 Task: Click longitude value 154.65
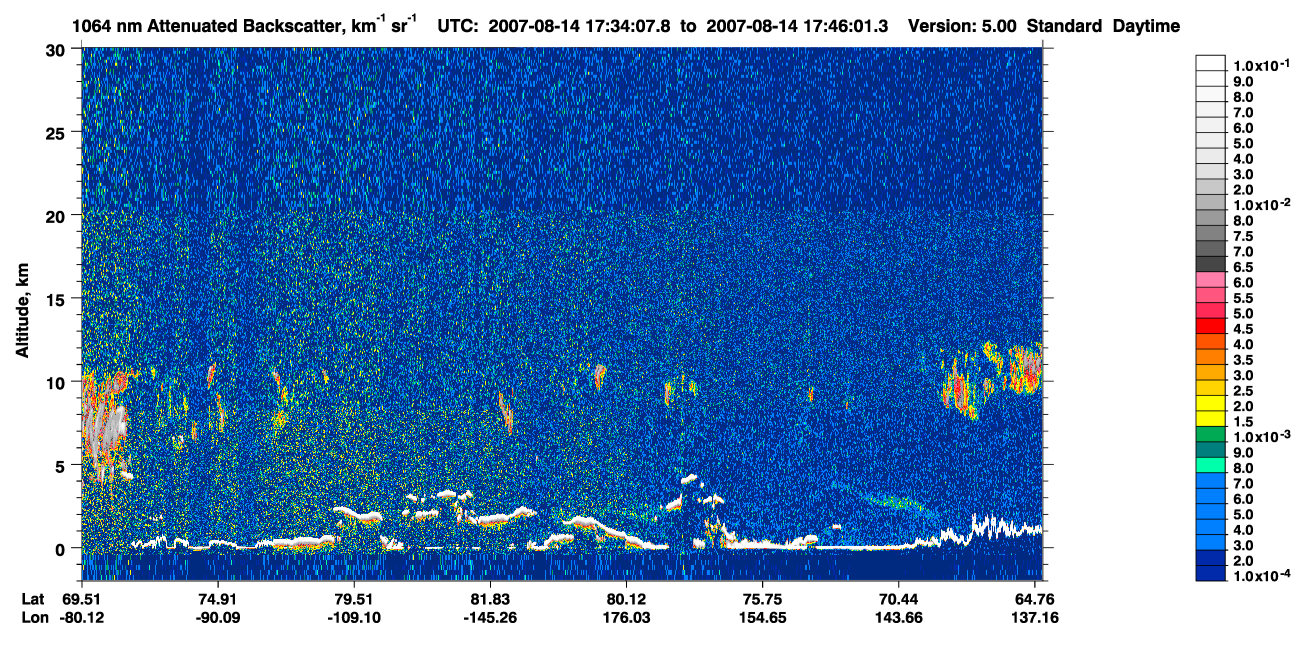[762, 617]
